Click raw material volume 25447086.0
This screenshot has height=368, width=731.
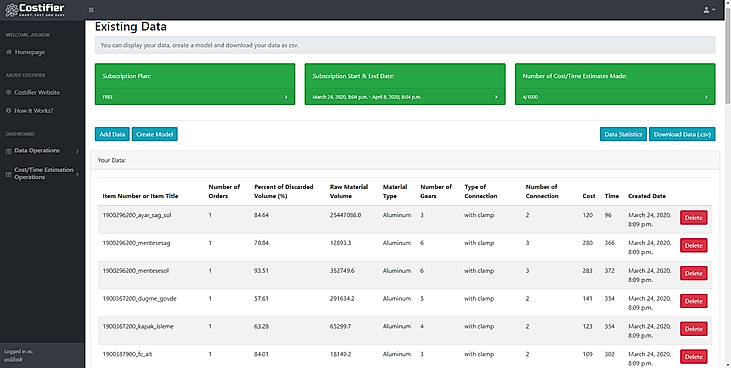(345, 215)
